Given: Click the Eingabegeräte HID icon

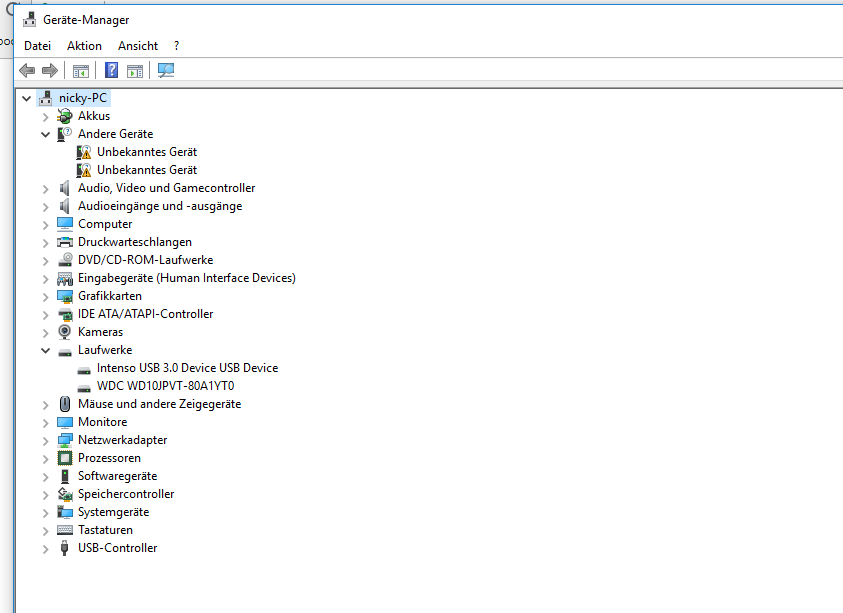Looking at the screenshot, I should [65, 278].
